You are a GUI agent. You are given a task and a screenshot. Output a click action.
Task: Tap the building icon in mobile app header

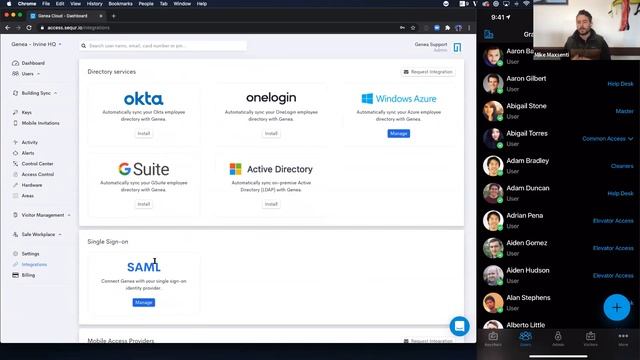click(489, 34)
